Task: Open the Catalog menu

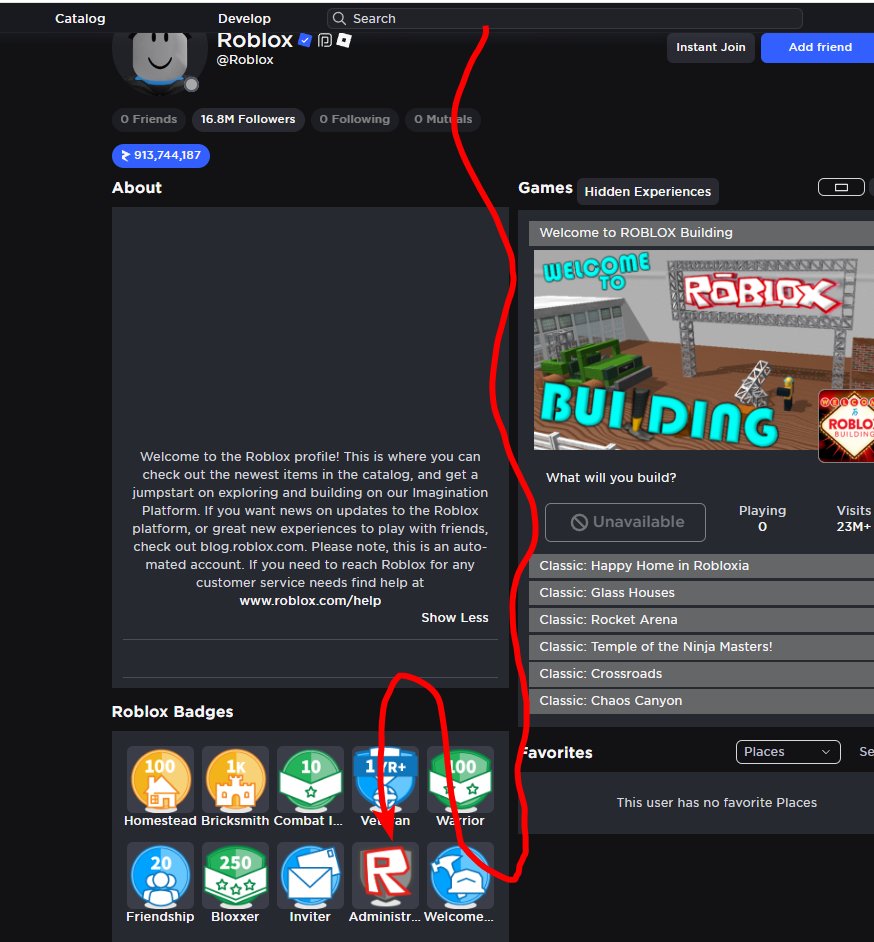Action: [80, 19]
